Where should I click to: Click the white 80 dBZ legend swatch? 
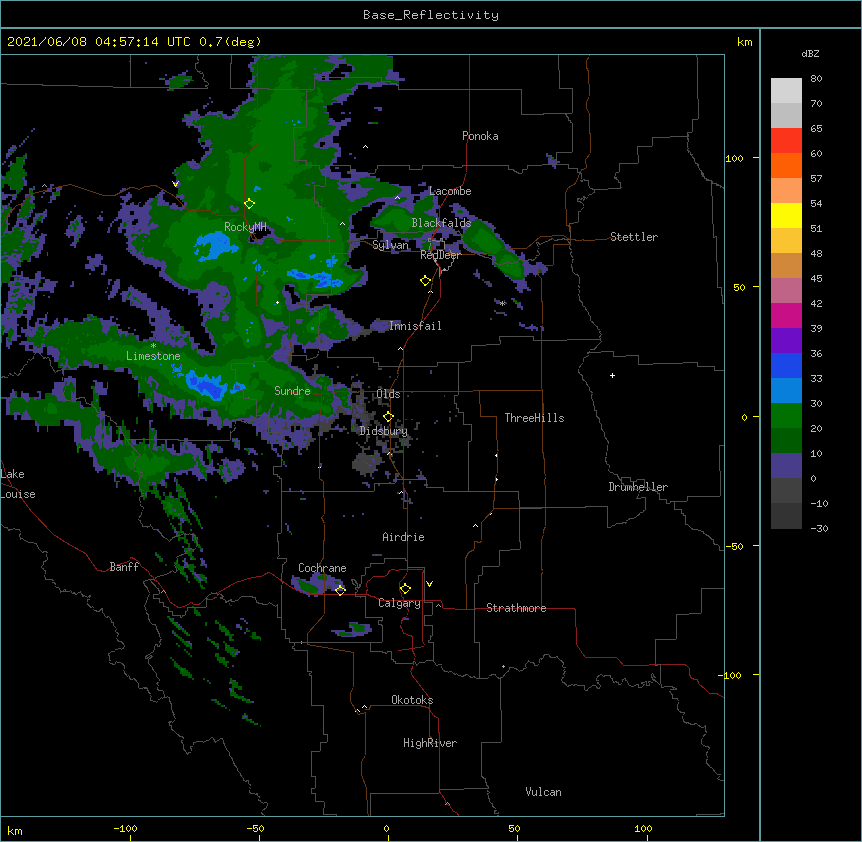point(786,91)
